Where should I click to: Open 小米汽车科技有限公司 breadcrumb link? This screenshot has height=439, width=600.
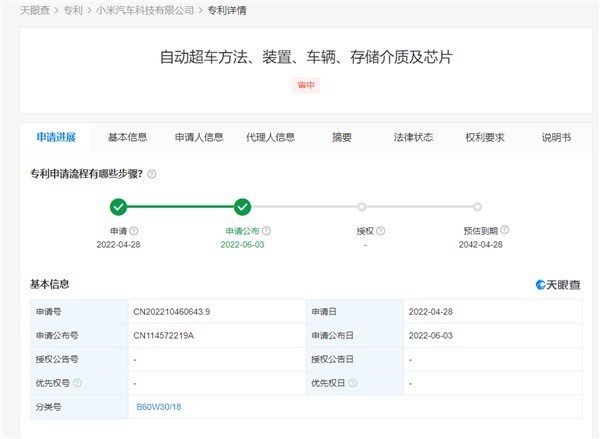145,10
